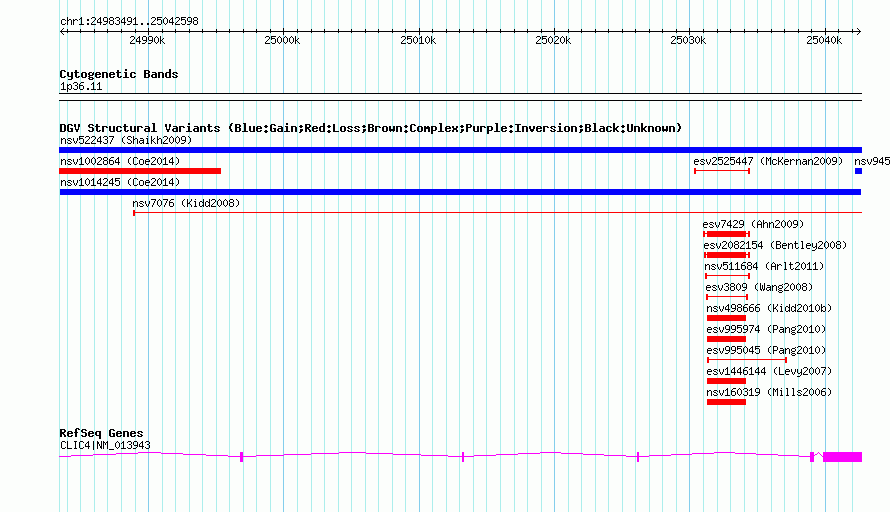
Task: Click the nsv160319 (Mills2006) label
Action: [769, 392]
